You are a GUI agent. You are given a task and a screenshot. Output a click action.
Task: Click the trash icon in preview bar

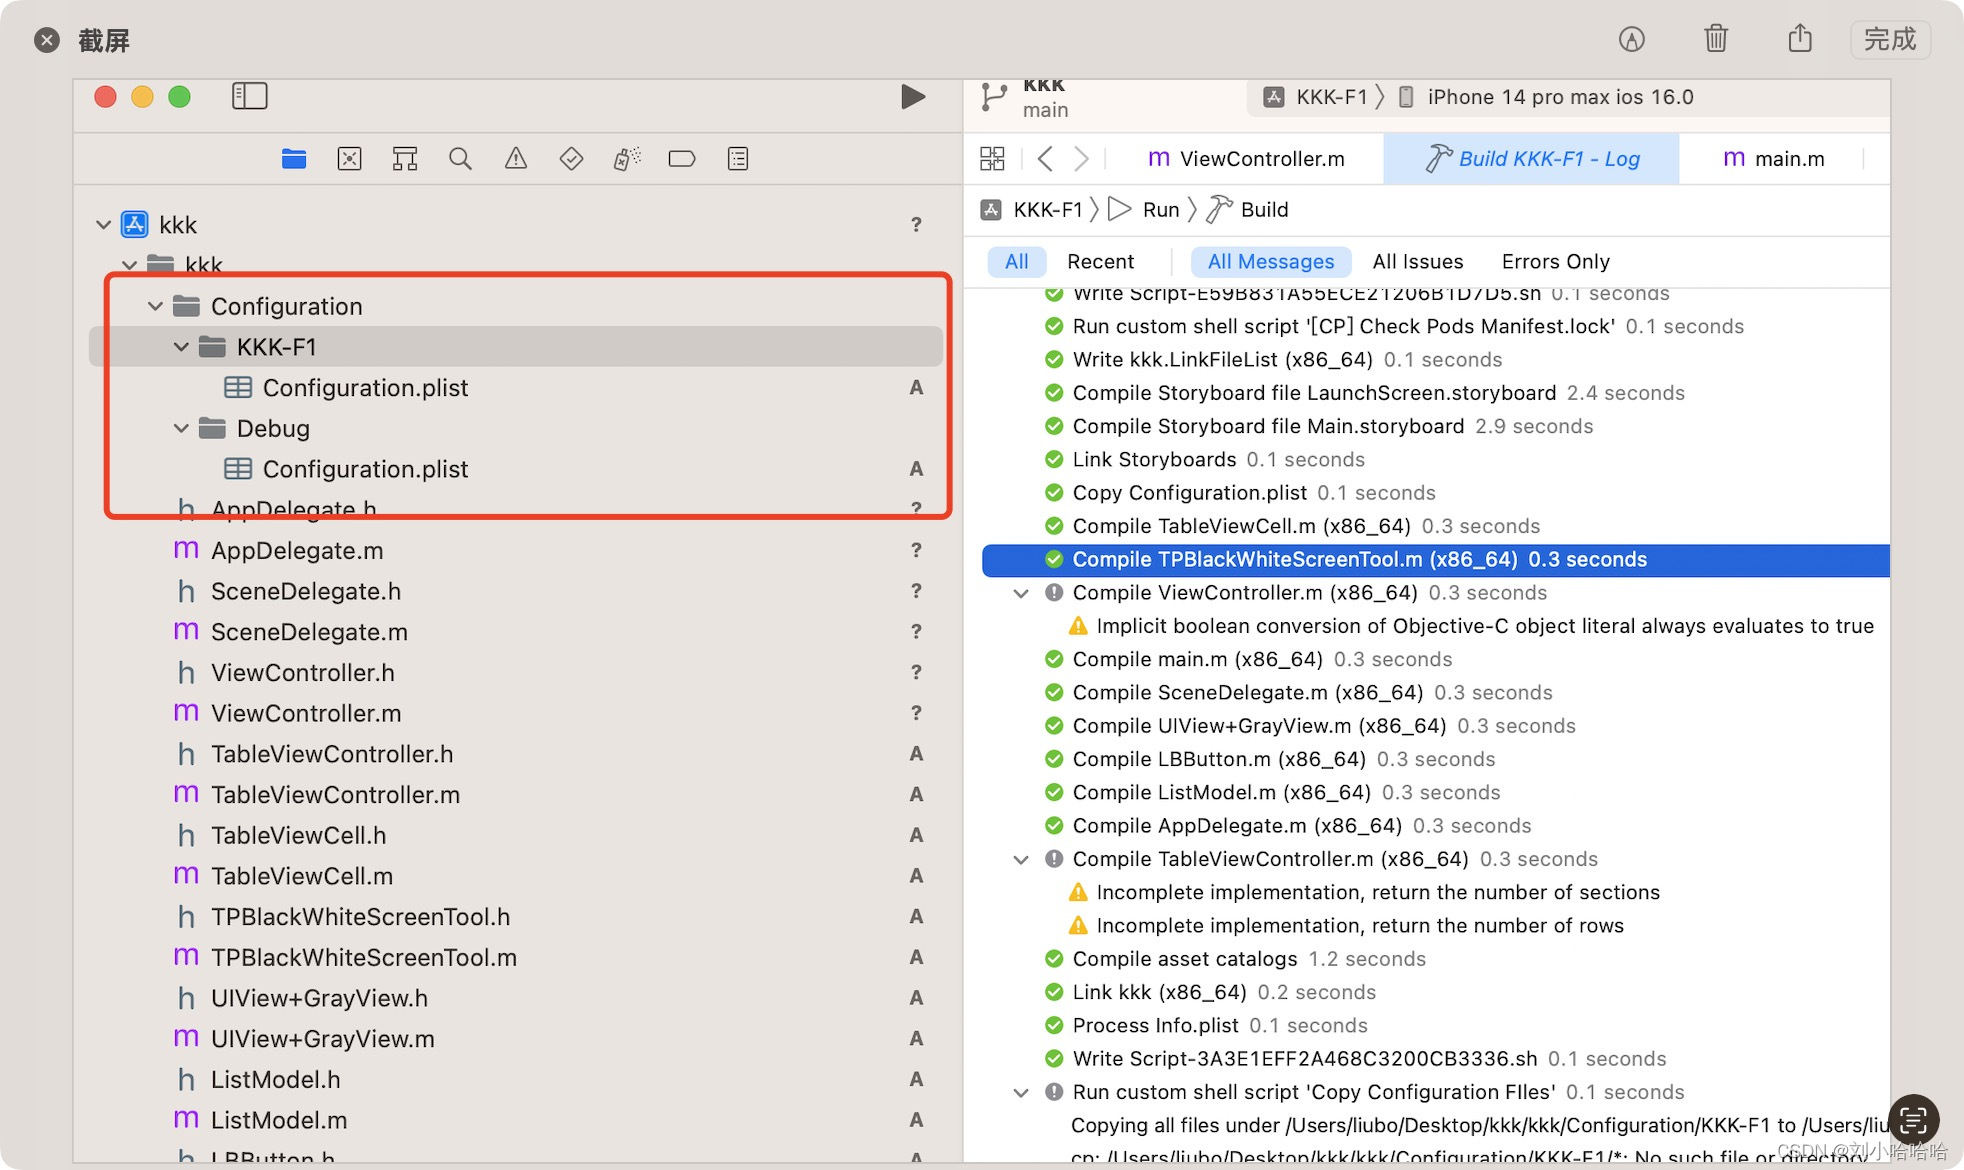tap(1716, 39)
